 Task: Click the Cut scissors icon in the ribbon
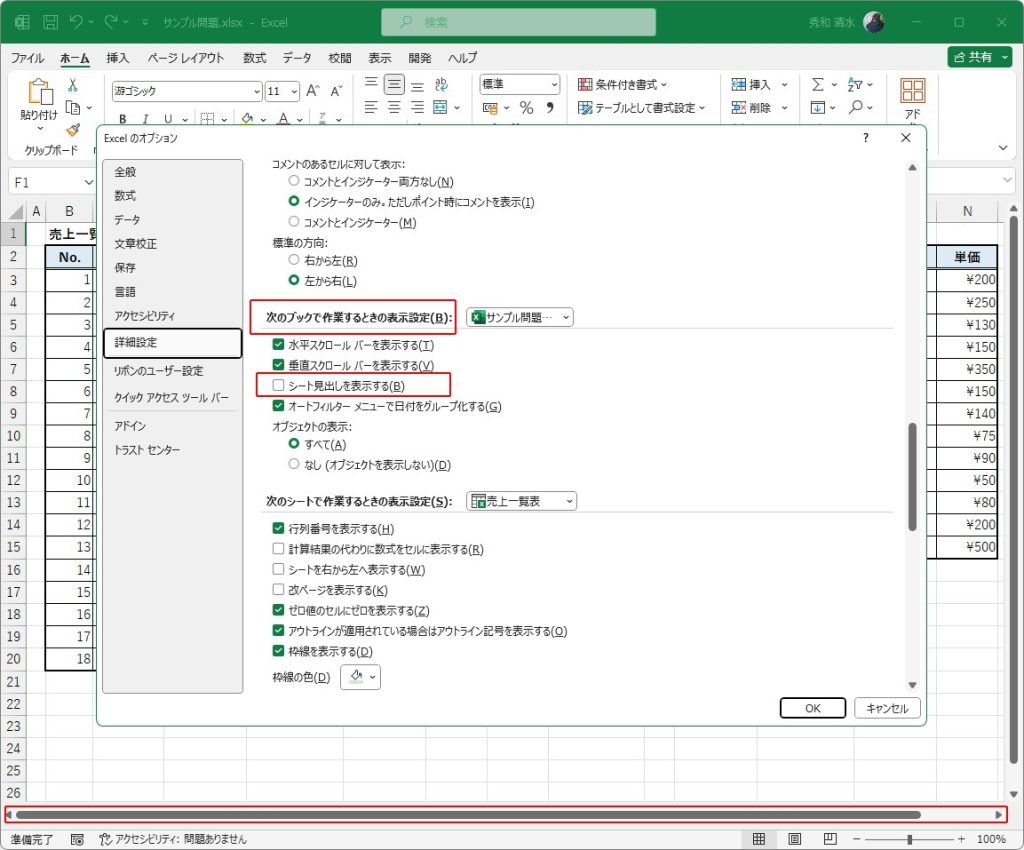(x=73, y=86)
